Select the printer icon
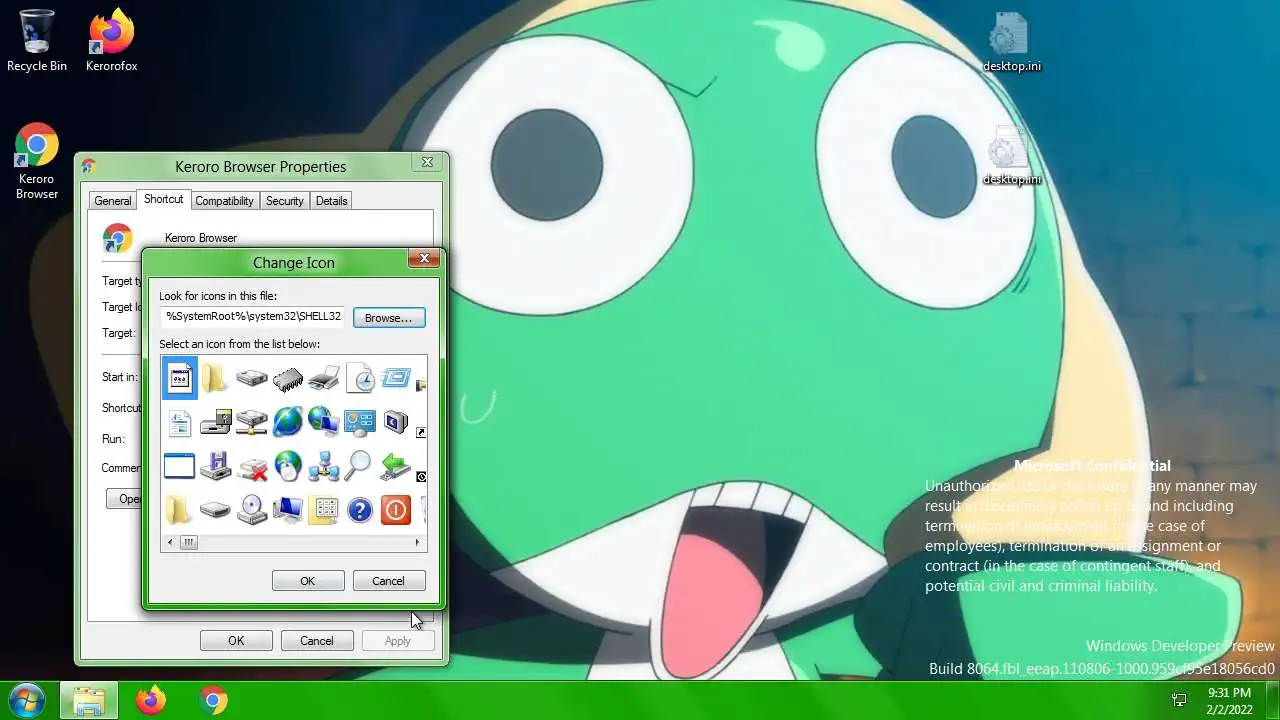 323,378
